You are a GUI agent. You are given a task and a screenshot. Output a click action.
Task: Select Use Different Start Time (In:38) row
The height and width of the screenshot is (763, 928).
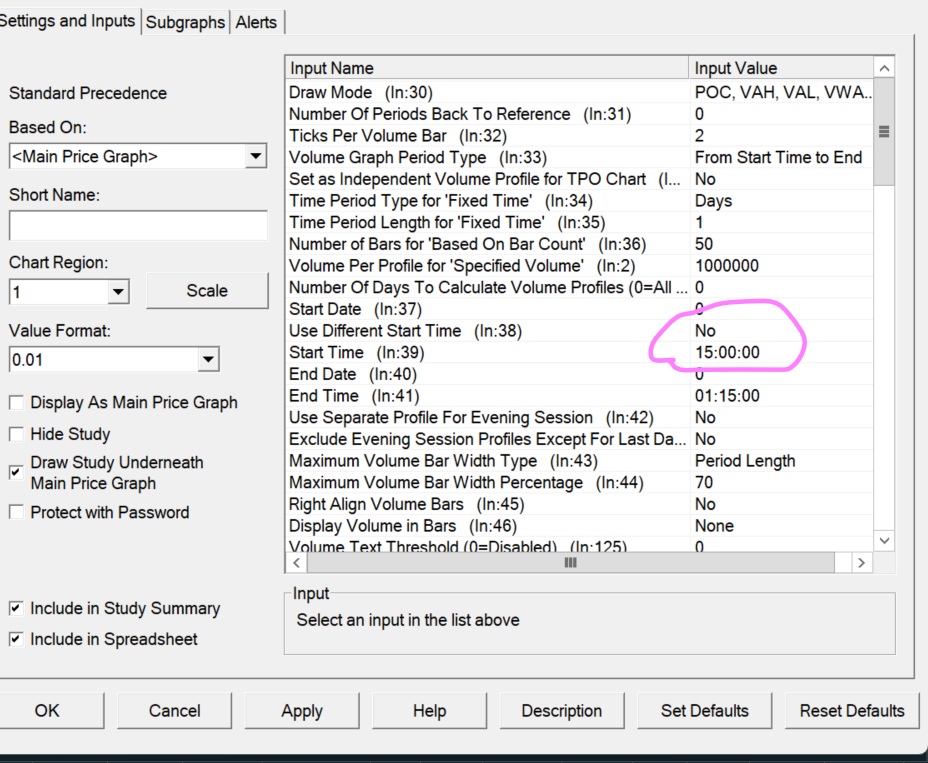point(579,331)
